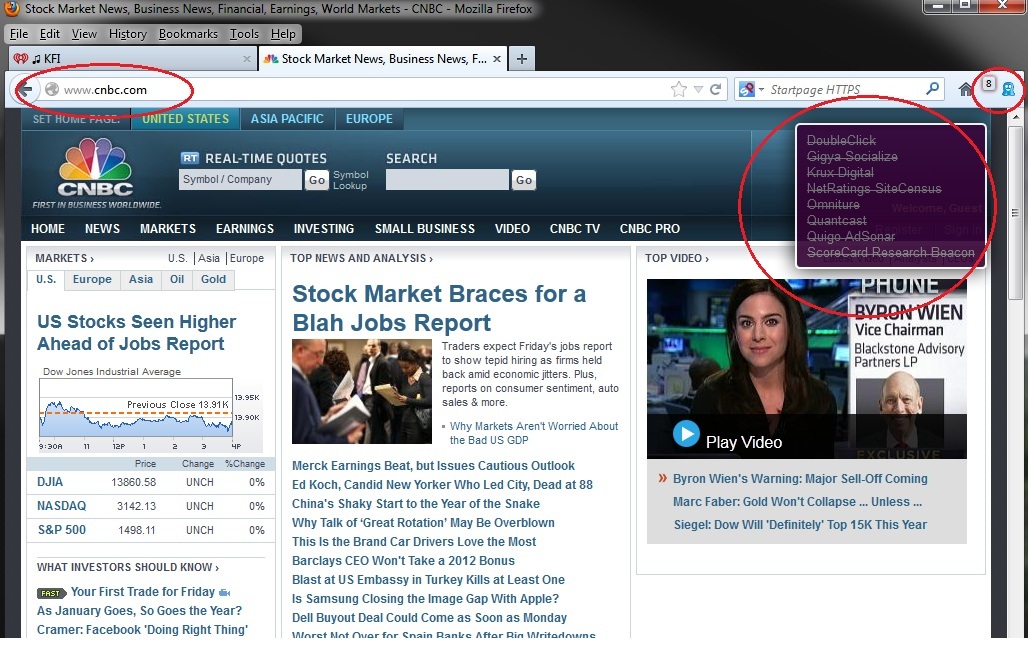Open the Bookmarks menu

tap(188, 34)
